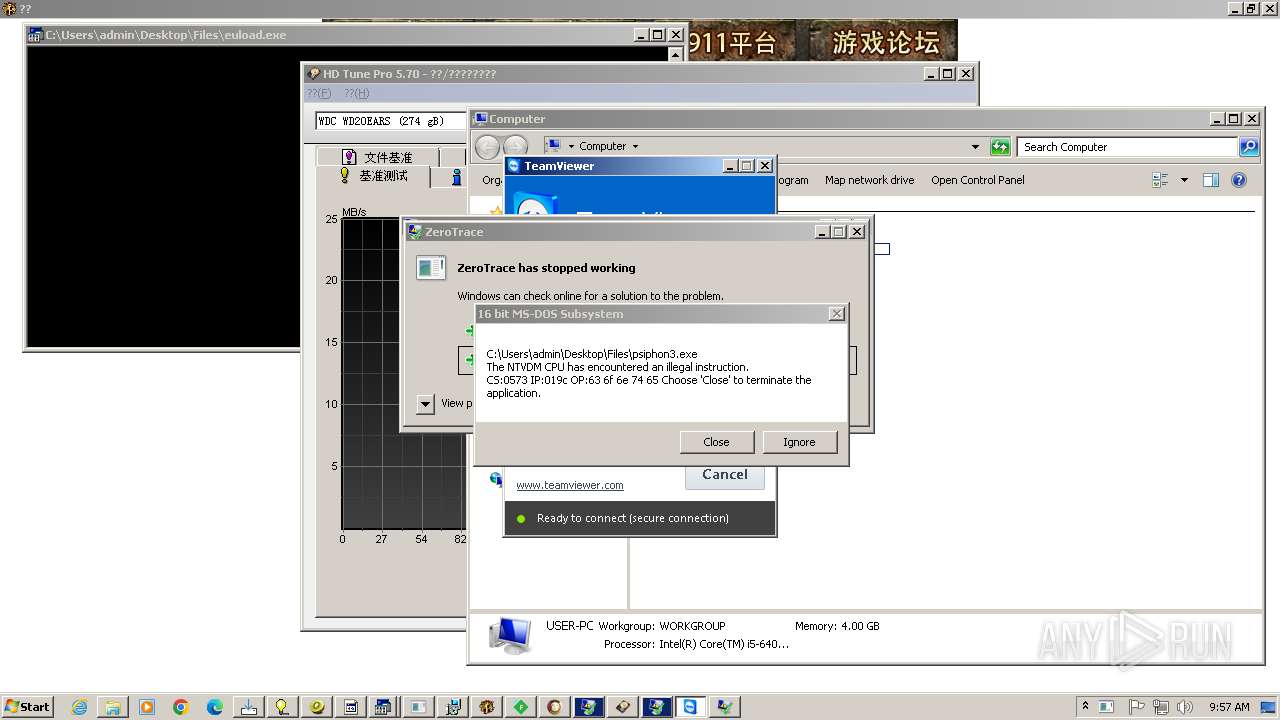Launch Internet Explorer from the taskbar
This screenshot has width=1280, height=720.
80,707
